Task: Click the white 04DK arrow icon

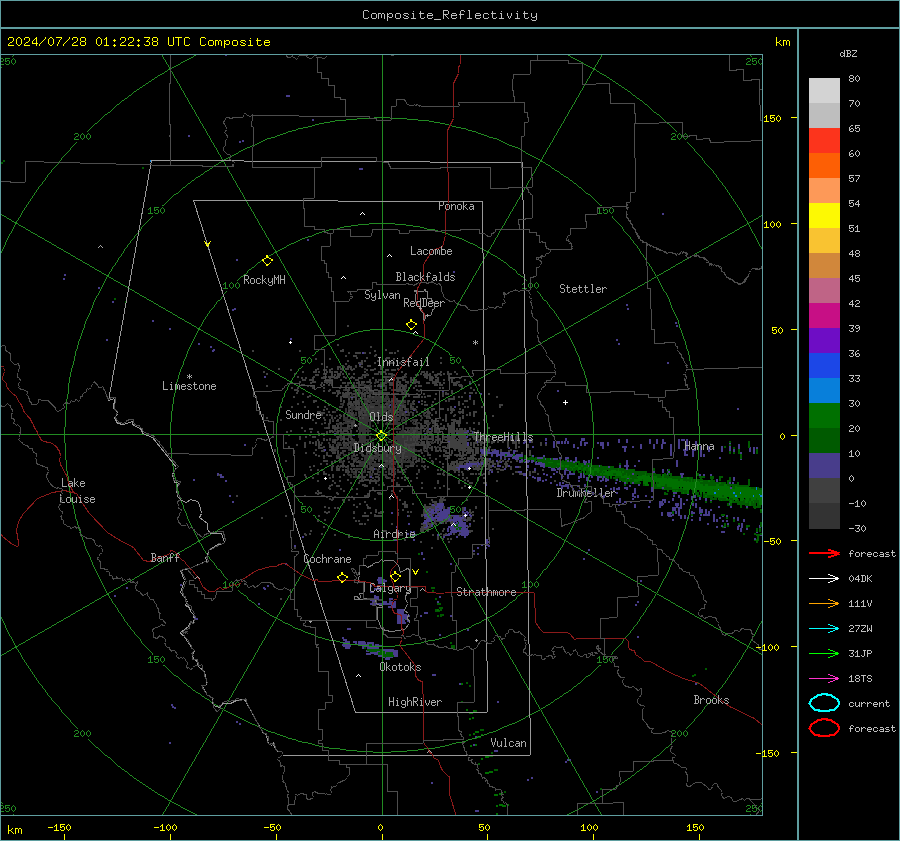Action: click(x=824, y=579)
